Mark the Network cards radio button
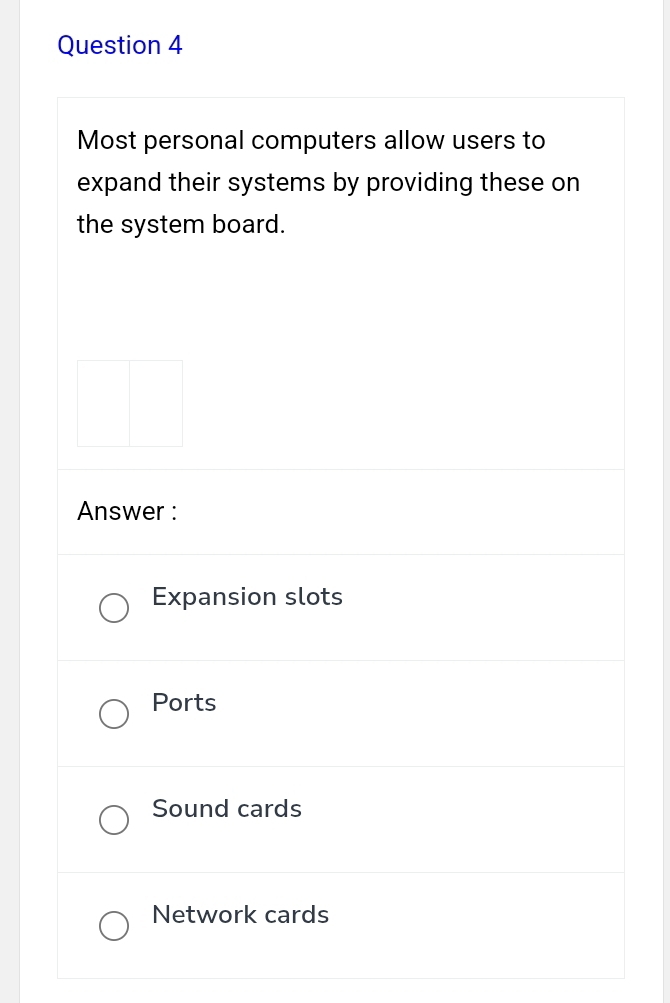Screen dimensions: 670x1003 click(x=114, y=926)
